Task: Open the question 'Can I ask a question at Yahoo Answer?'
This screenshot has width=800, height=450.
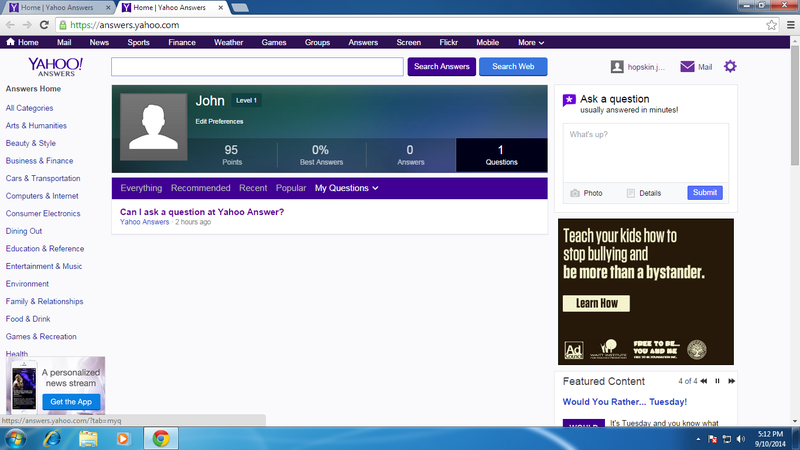Action: [x=202, y=212]
